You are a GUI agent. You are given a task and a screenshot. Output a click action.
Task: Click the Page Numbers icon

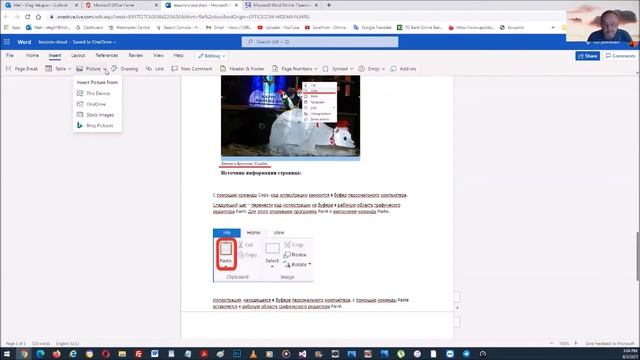click(275, 69)
